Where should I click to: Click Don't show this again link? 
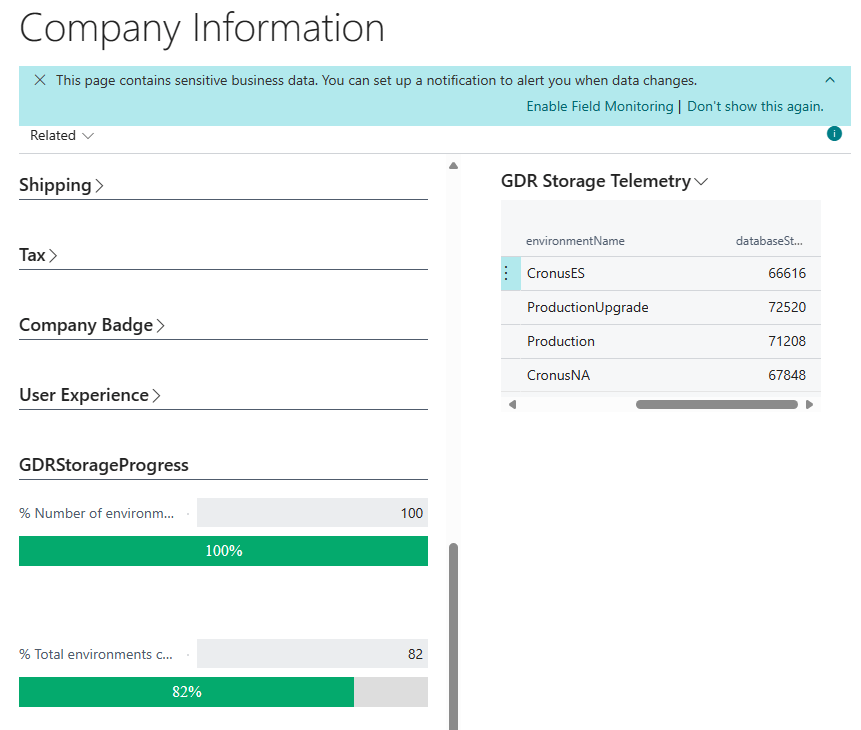(x=755, y=106)
